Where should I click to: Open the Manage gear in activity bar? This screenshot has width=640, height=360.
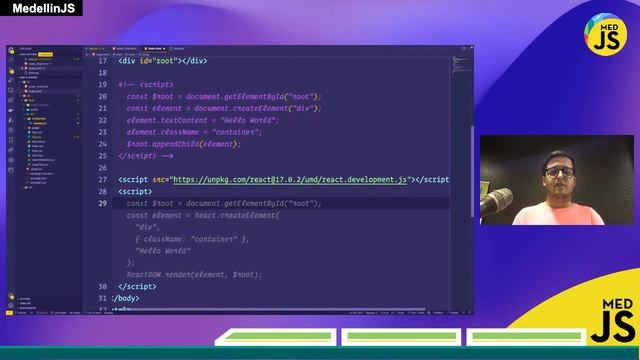pos(11,305)
